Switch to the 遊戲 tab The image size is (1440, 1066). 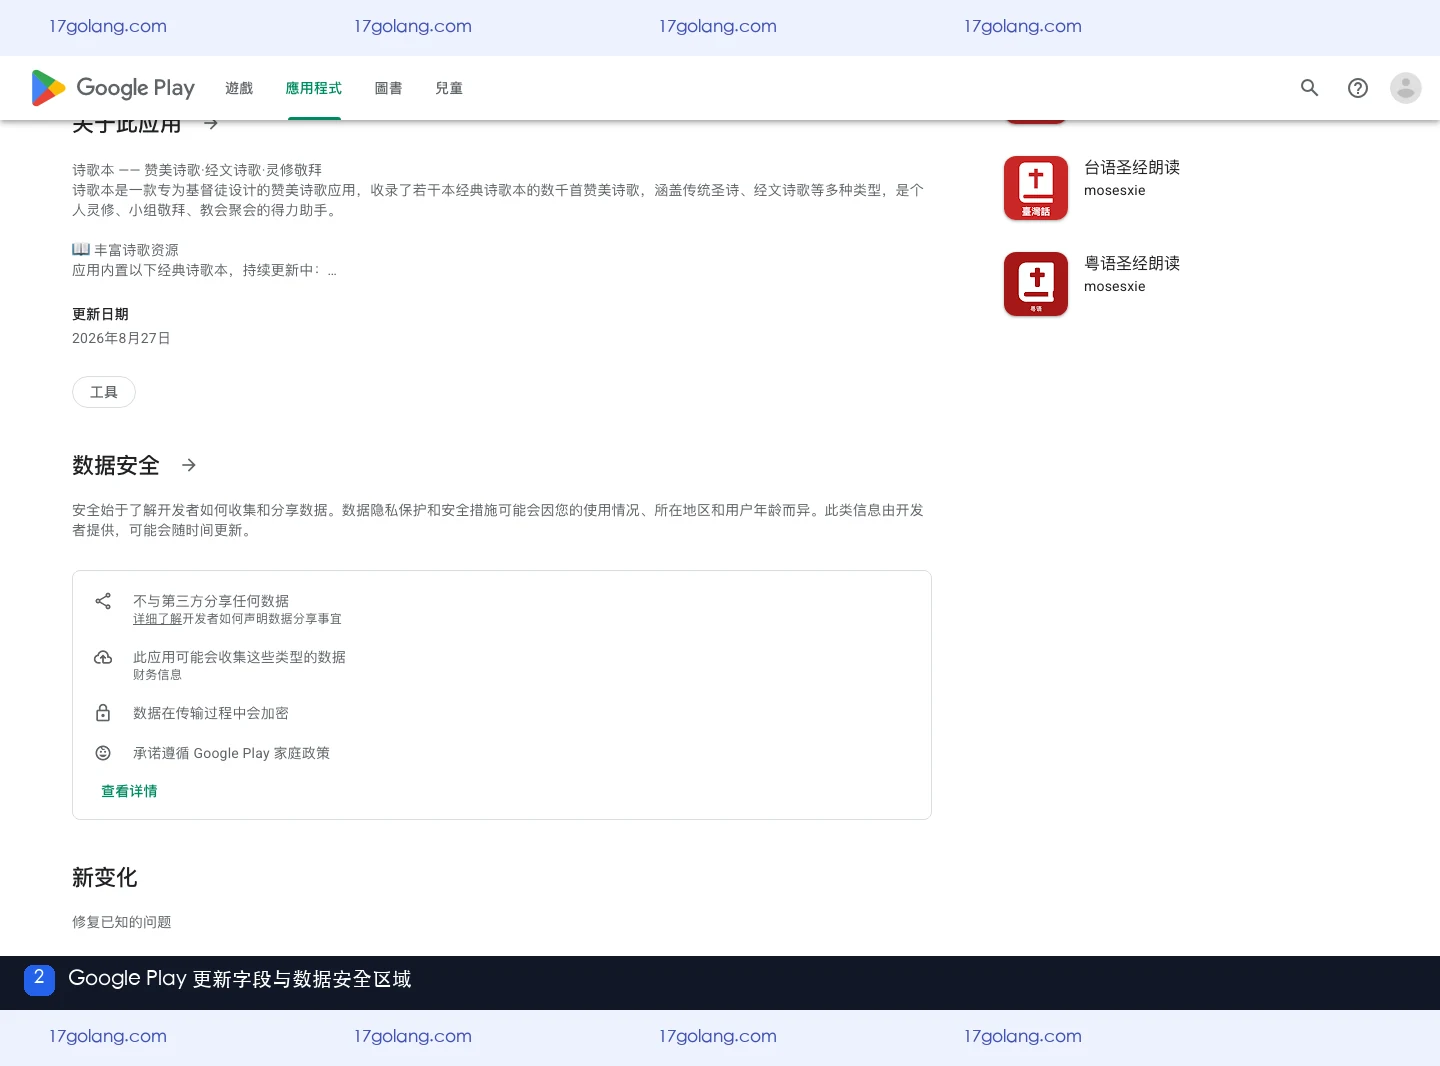239,88
